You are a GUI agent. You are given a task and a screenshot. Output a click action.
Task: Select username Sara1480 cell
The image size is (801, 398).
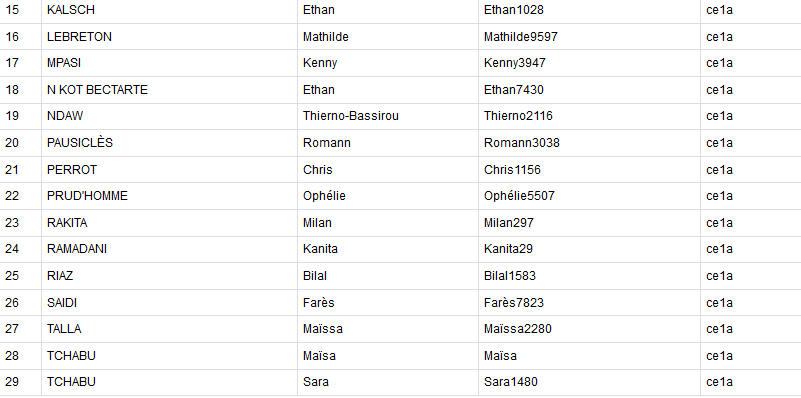point(589,382)
